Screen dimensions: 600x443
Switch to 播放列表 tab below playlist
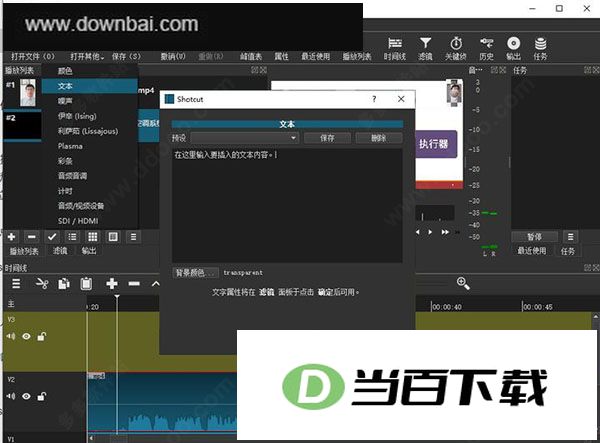(x=24, y=251)
